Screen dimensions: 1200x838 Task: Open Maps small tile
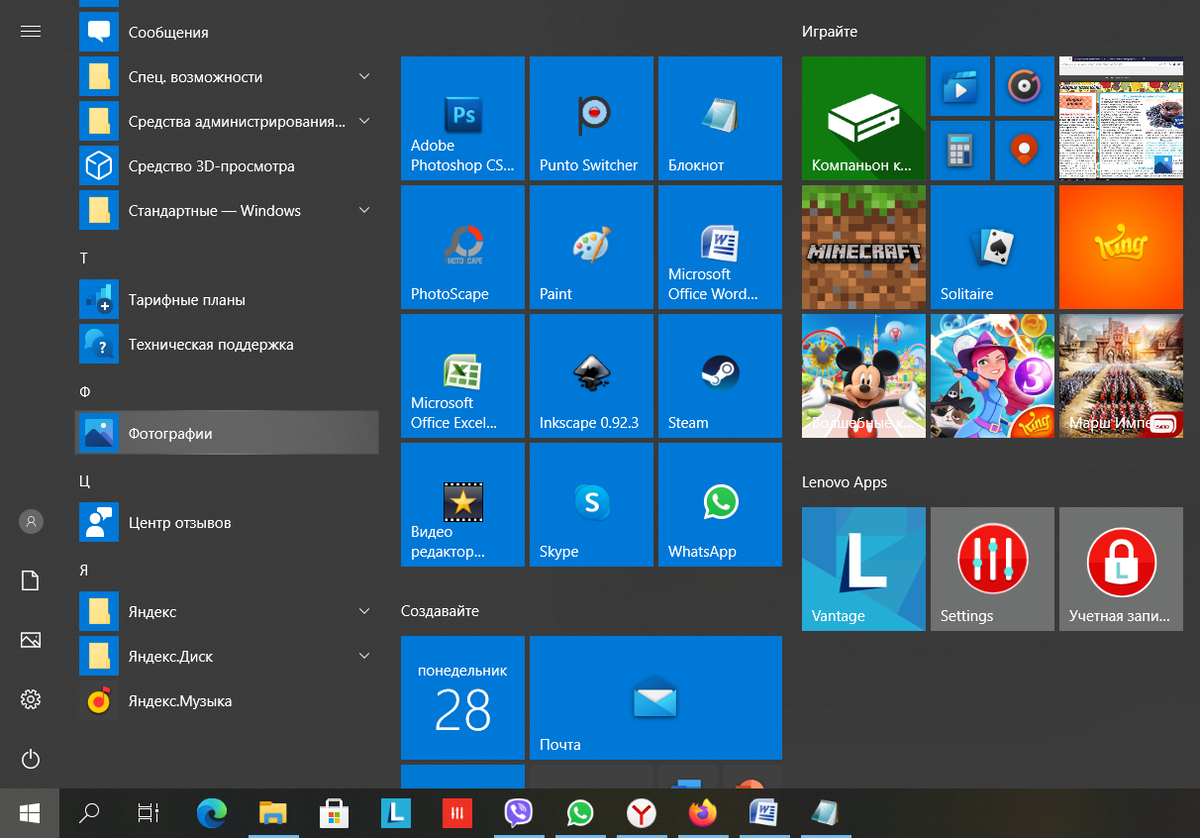click(1025, 150)
